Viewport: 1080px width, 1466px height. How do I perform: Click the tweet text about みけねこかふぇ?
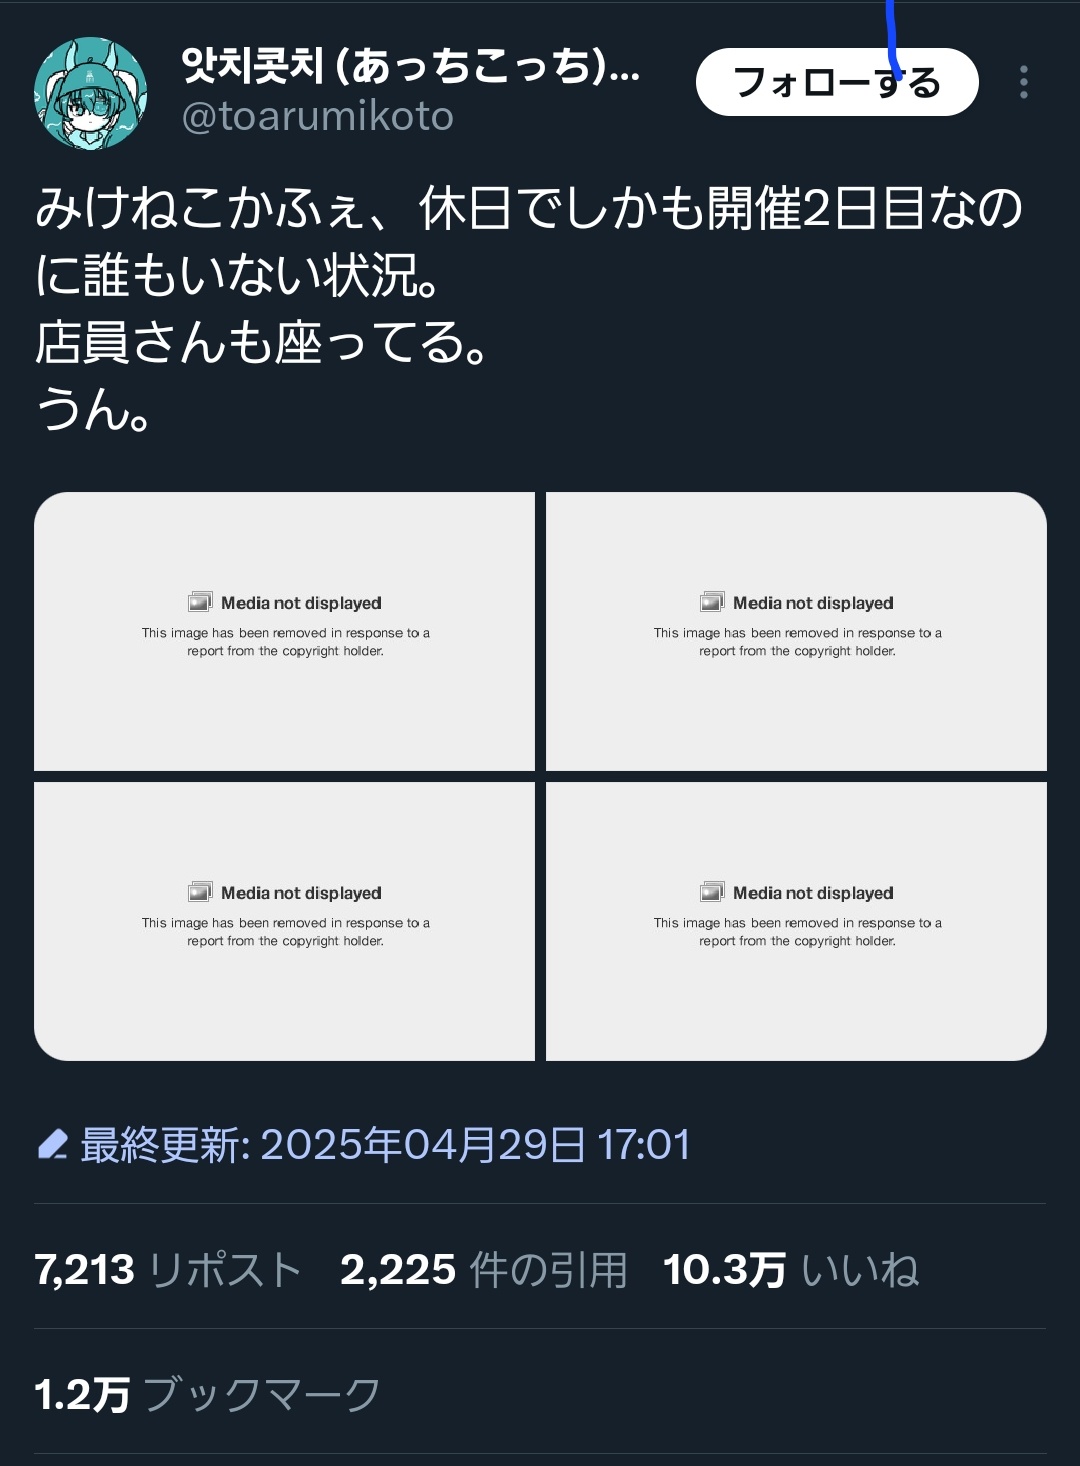(529, 308)
